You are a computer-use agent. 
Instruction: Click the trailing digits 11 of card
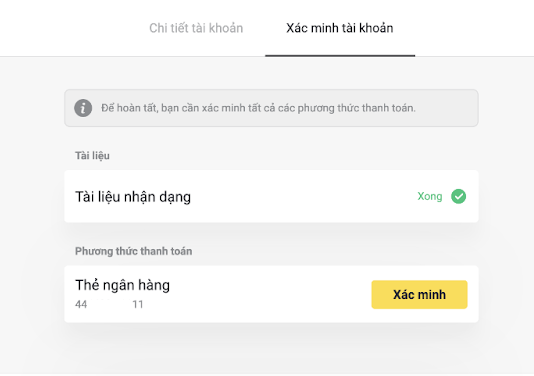click(138, 304)
